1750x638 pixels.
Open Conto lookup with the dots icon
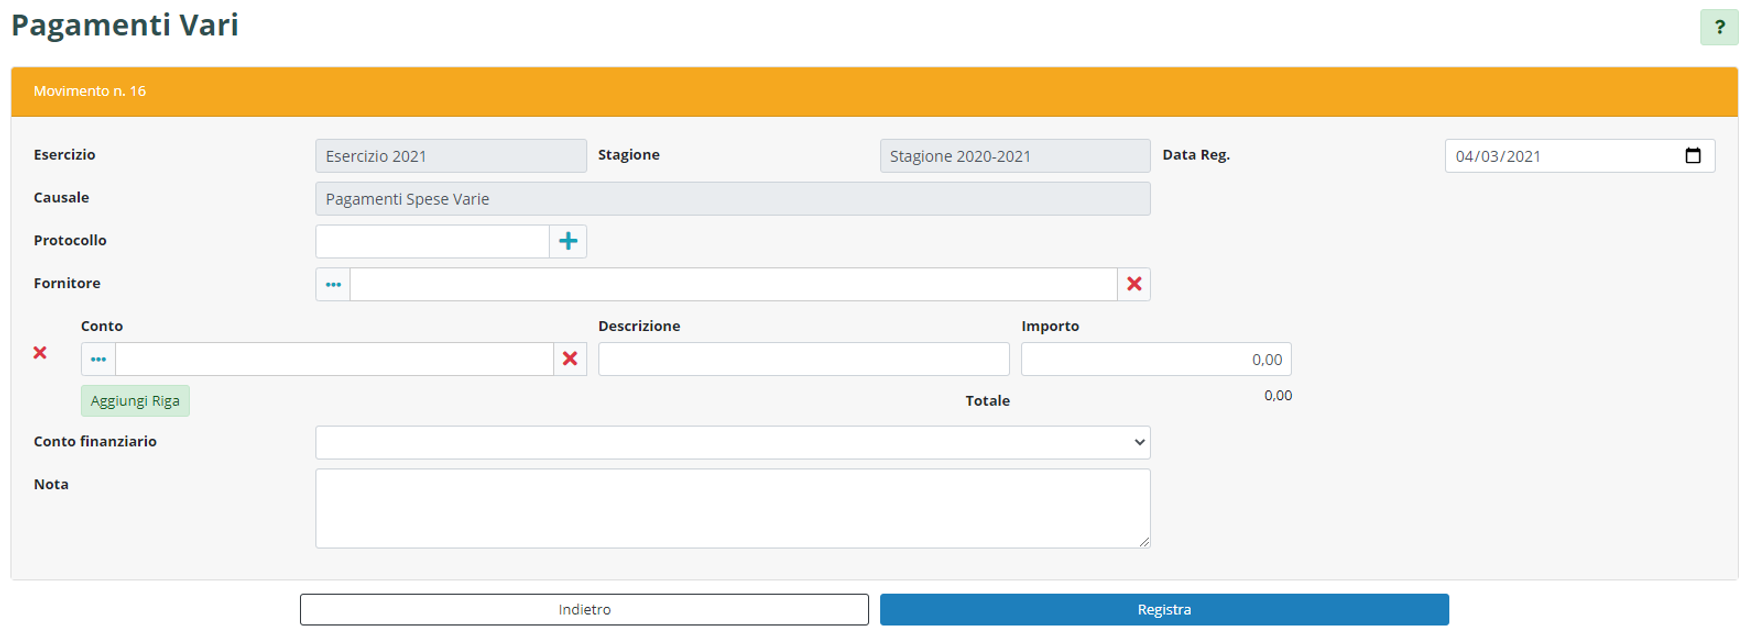coord(98,359)
